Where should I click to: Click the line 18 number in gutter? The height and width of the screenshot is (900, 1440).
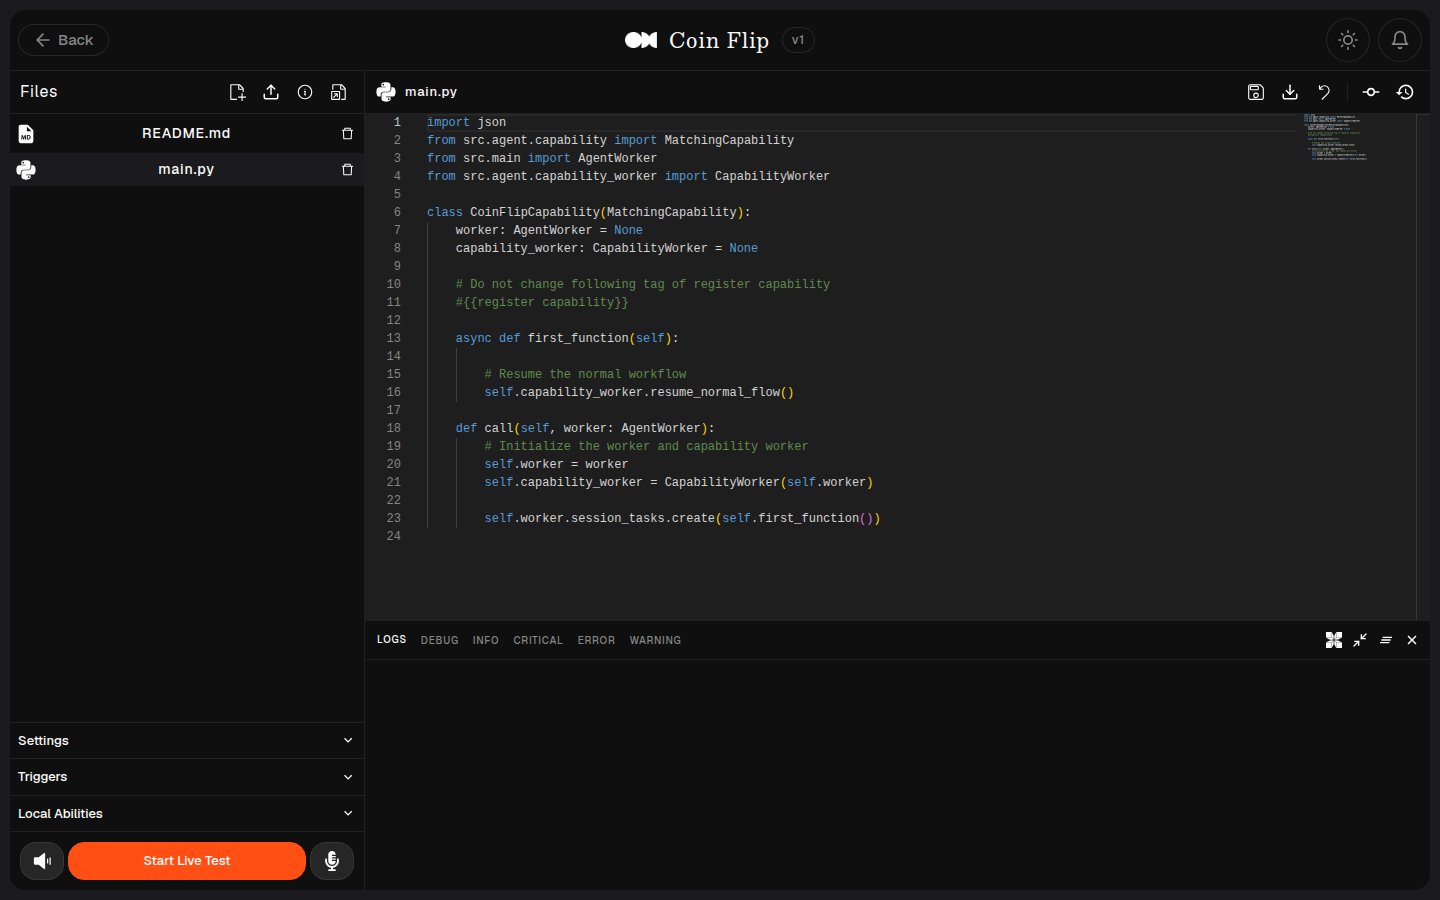tap(394, 428)
